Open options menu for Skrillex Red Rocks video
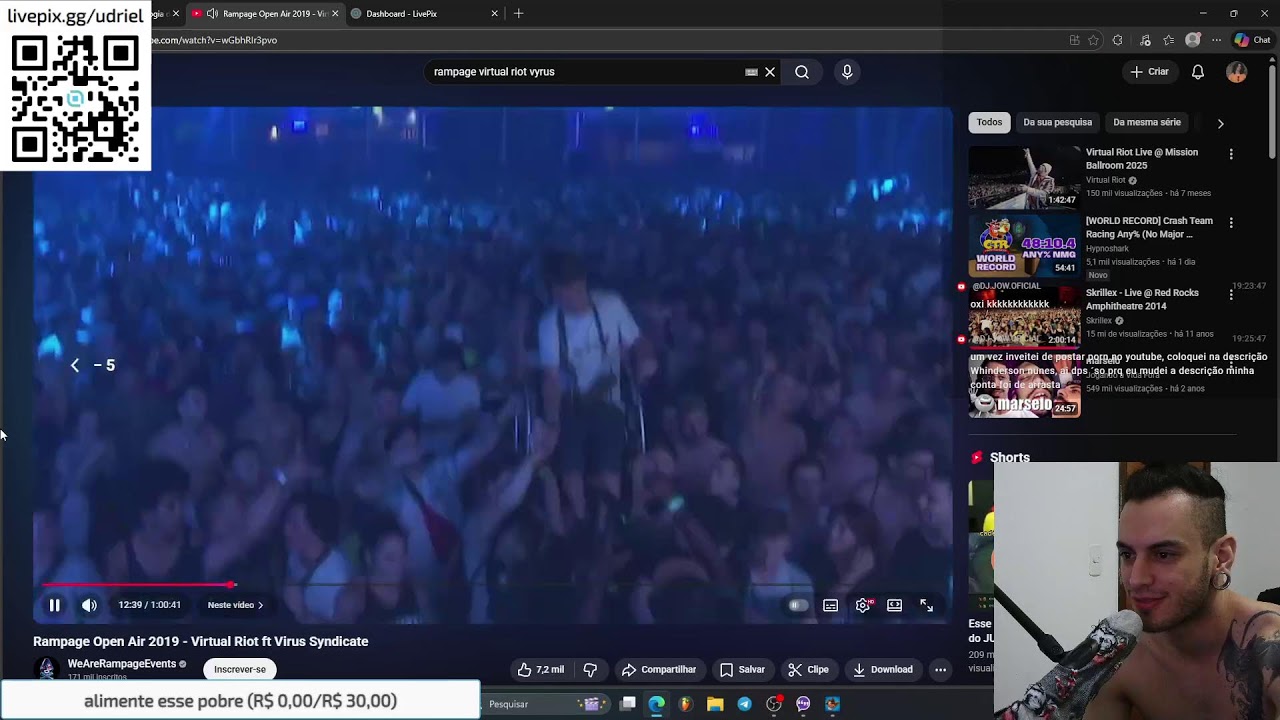 1231,294
